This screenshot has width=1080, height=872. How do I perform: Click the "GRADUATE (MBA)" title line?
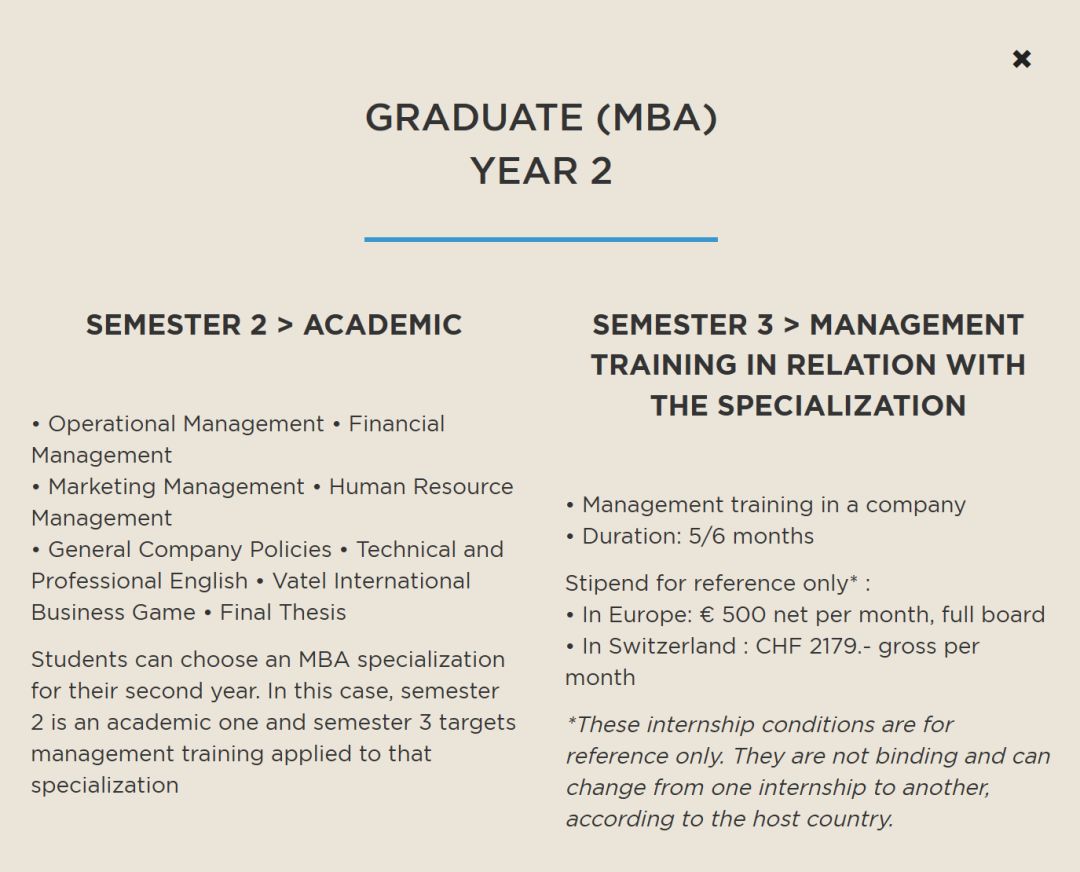[x=541, y=118]
